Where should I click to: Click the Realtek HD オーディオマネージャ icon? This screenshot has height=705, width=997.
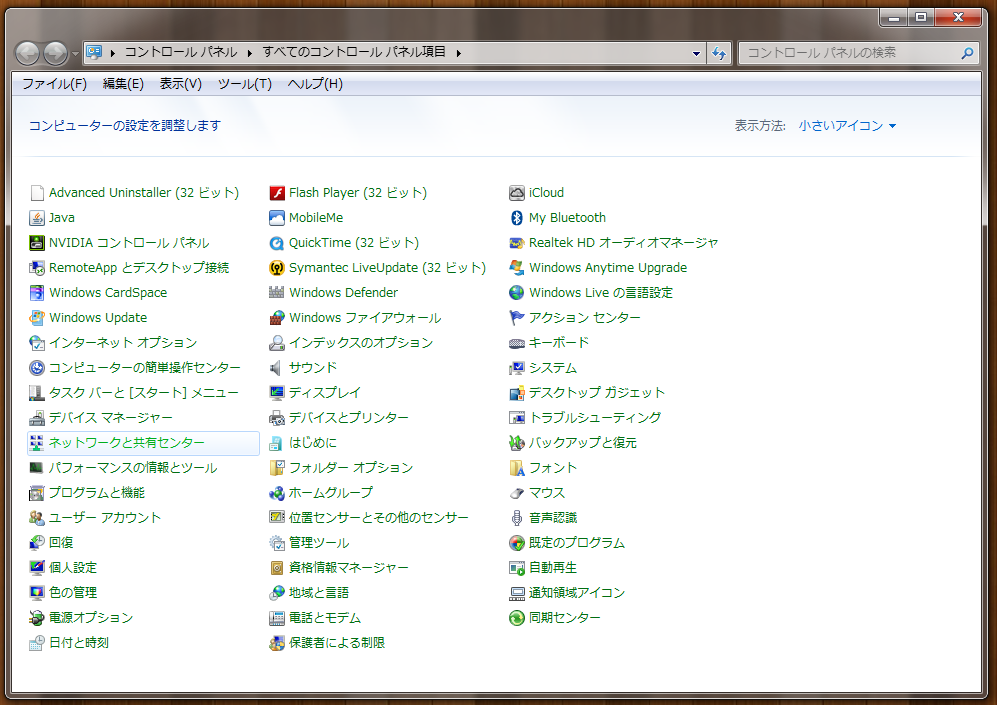pos(516,243)
